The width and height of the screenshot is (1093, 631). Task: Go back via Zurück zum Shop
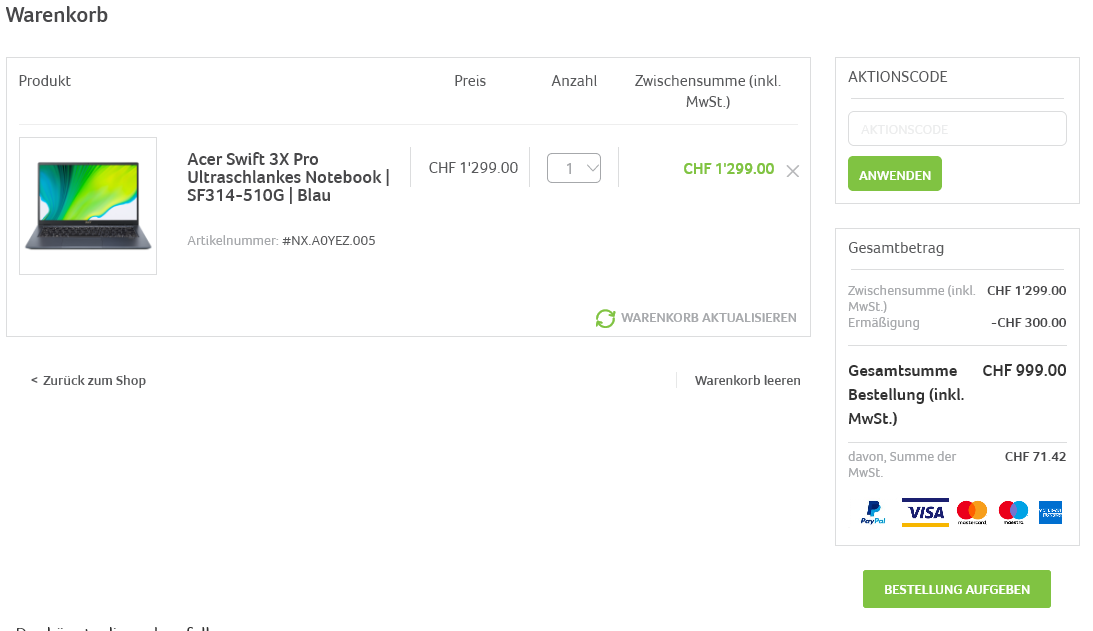coord(89,380)
